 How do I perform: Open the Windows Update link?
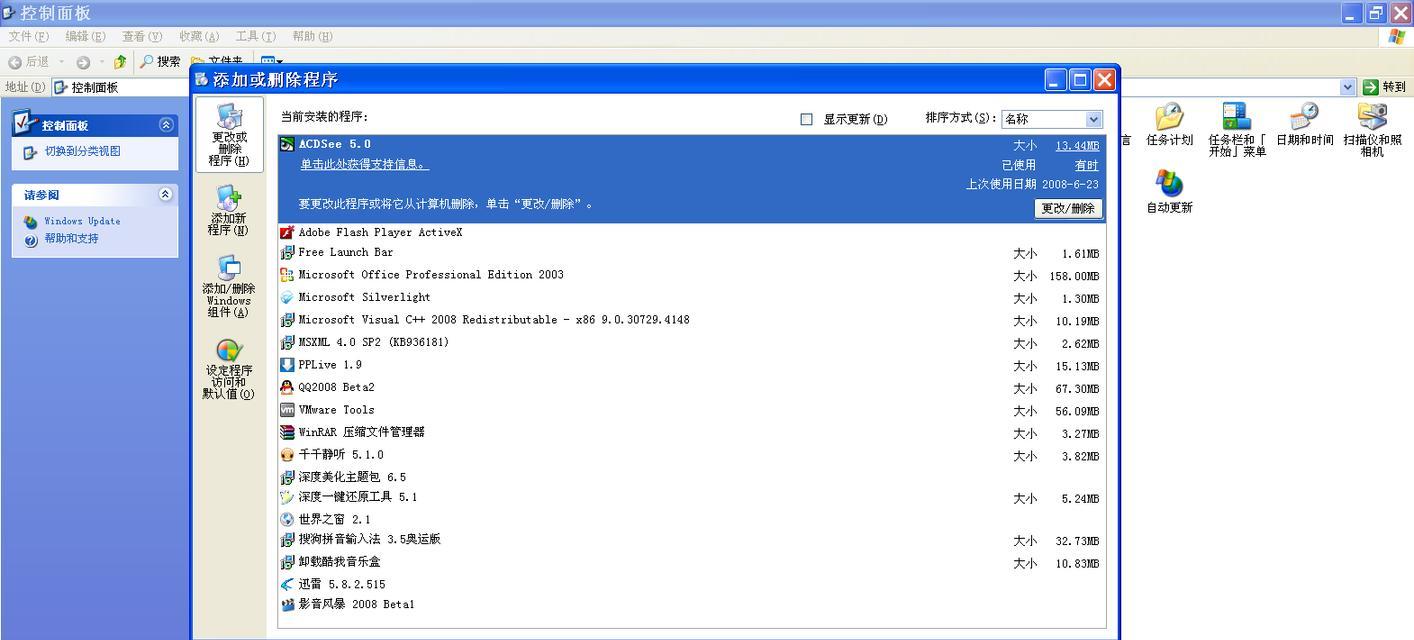[x=82, y=221]
